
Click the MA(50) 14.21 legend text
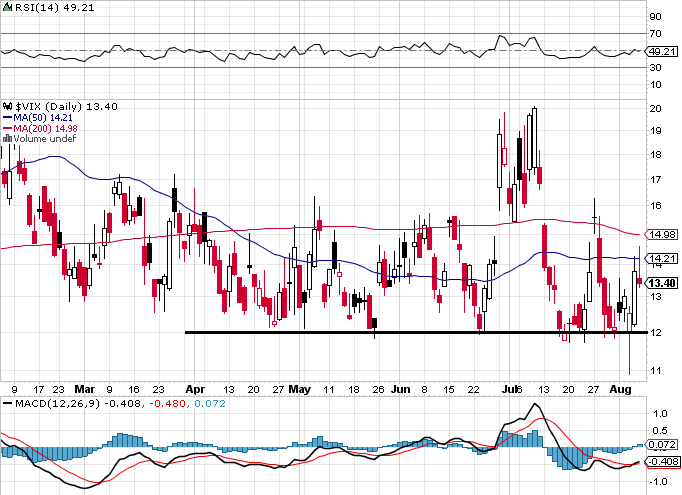pyautogui.click(x=41, y=117)
